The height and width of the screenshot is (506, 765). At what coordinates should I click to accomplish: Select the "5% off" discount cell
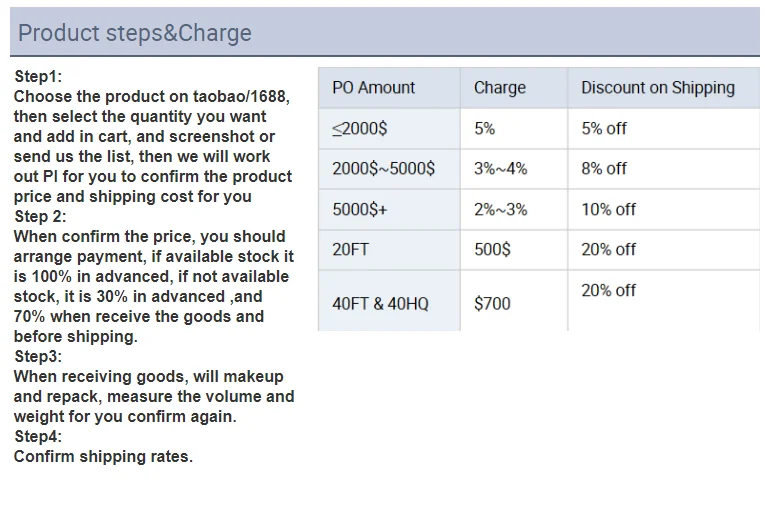click(x=604, y=129)
